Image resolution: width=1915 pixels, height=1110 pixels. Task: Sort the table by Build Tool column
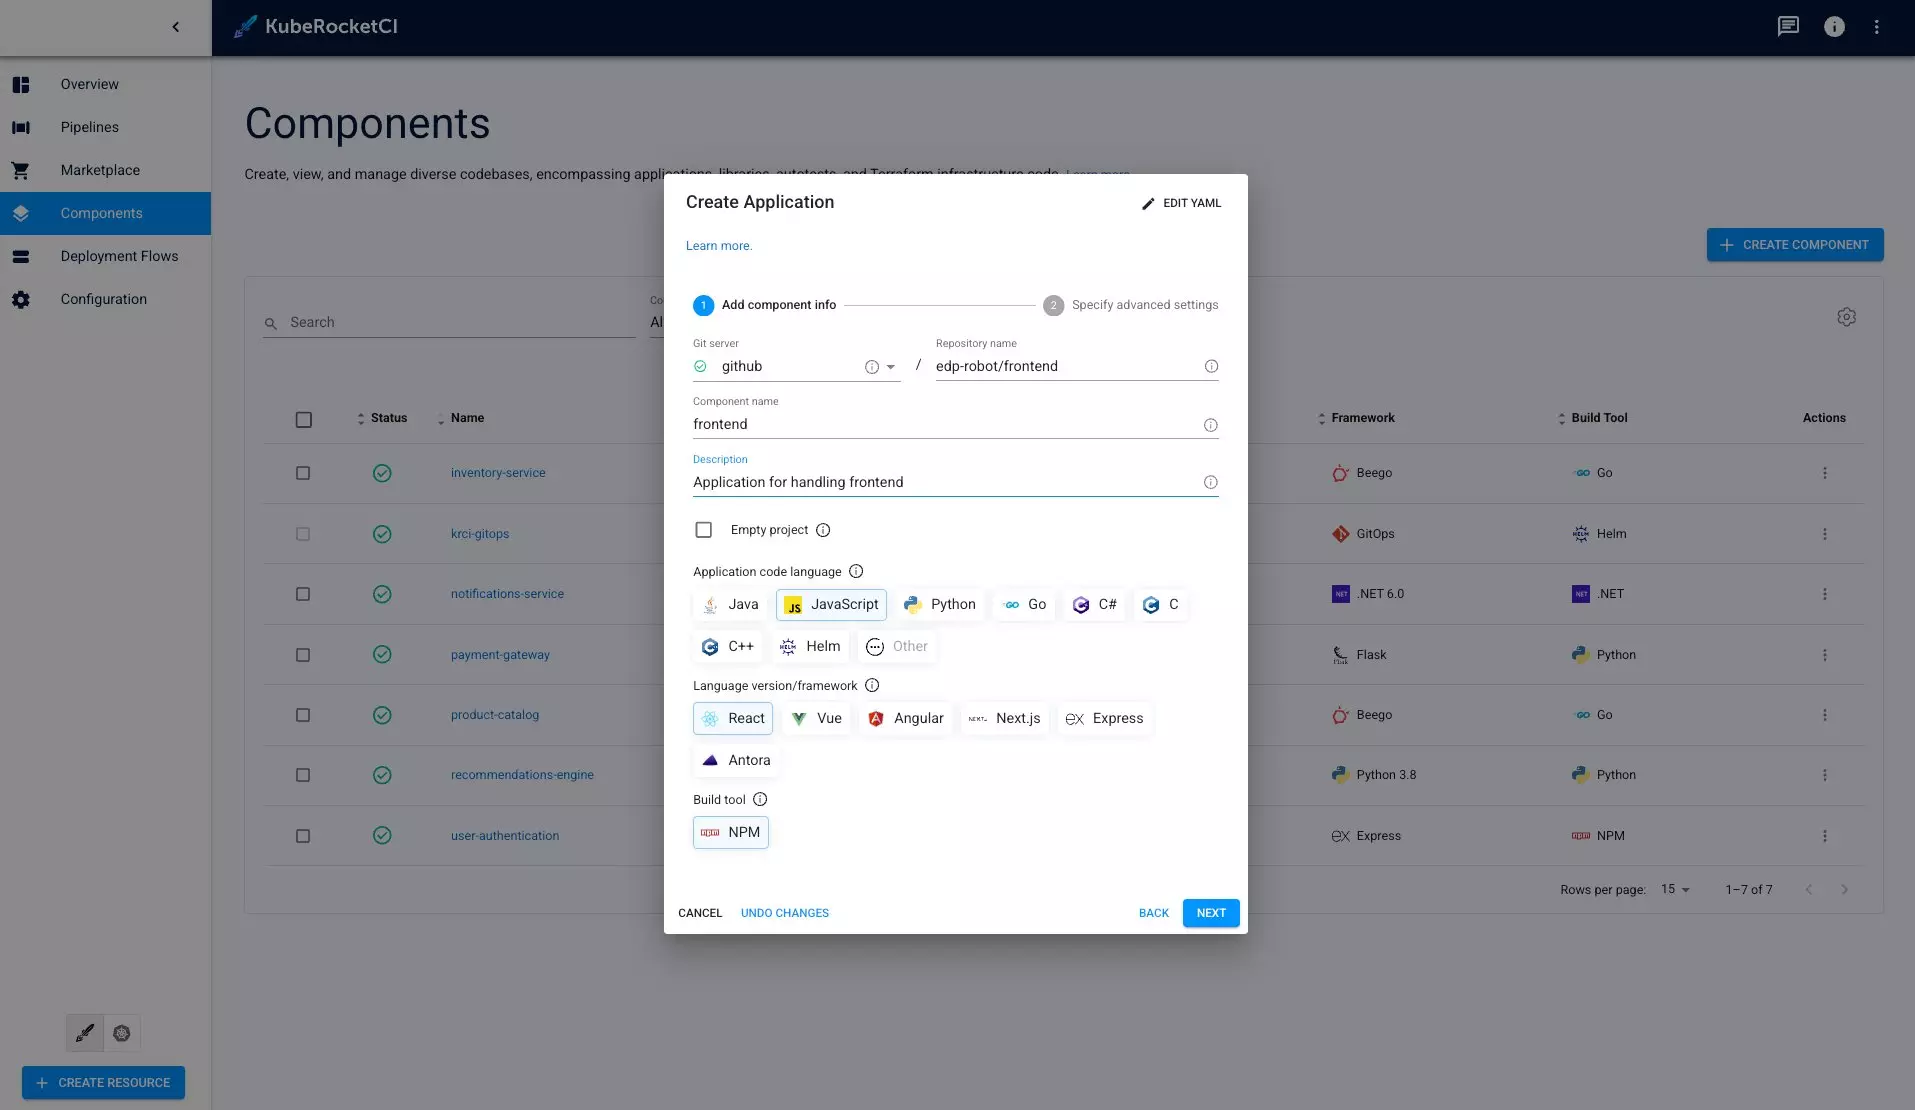tap(1592, 418)
